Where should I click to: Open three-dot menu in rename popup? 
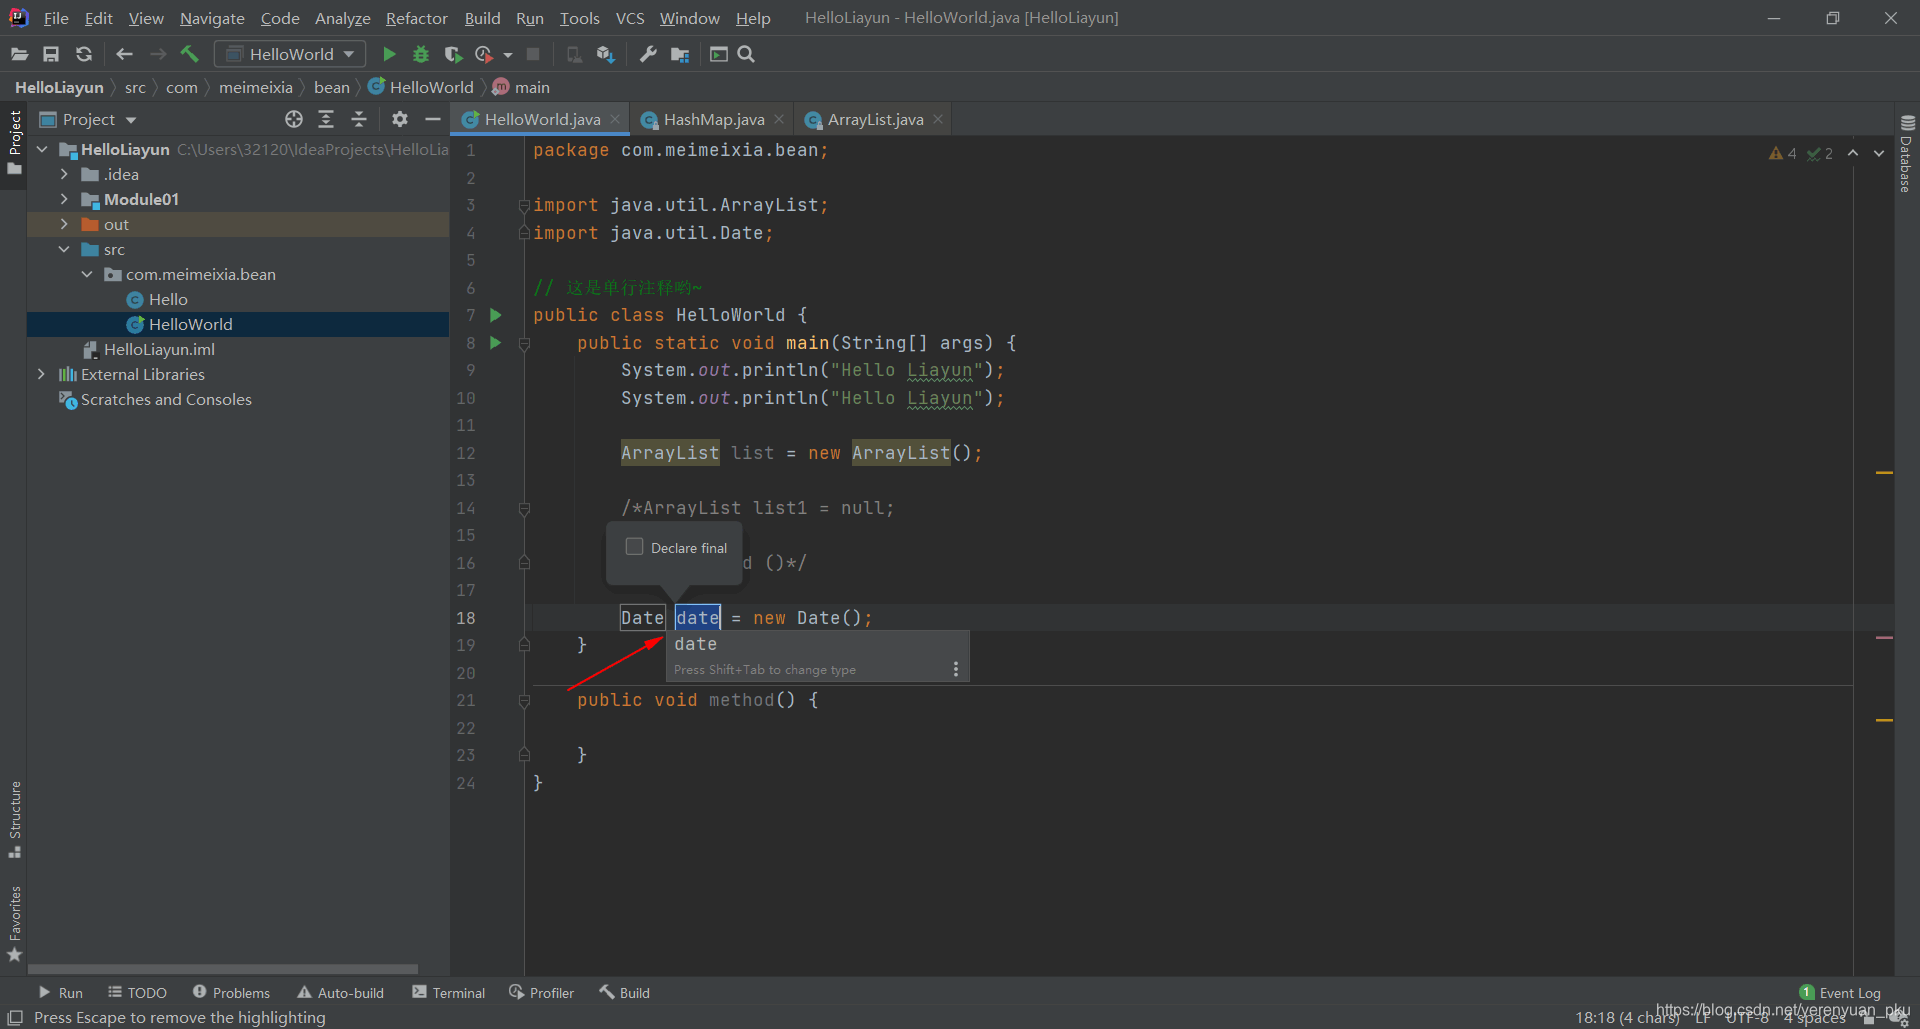click(x=956, y=669)
